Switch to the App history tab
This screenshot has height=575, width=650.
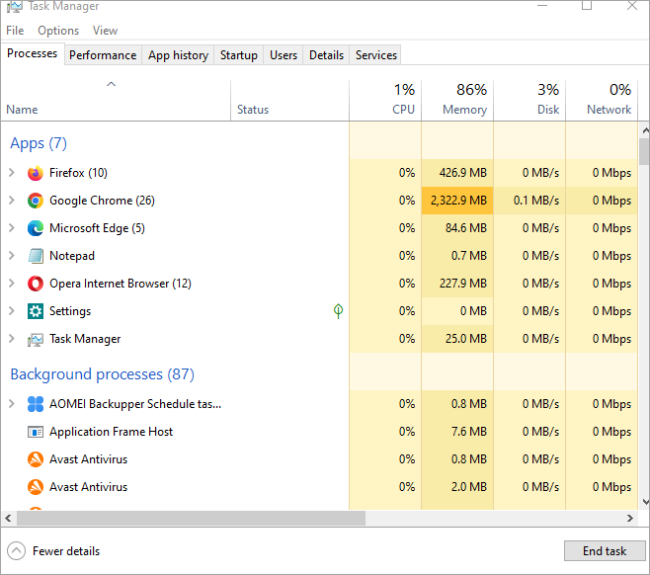pos(178,55)
